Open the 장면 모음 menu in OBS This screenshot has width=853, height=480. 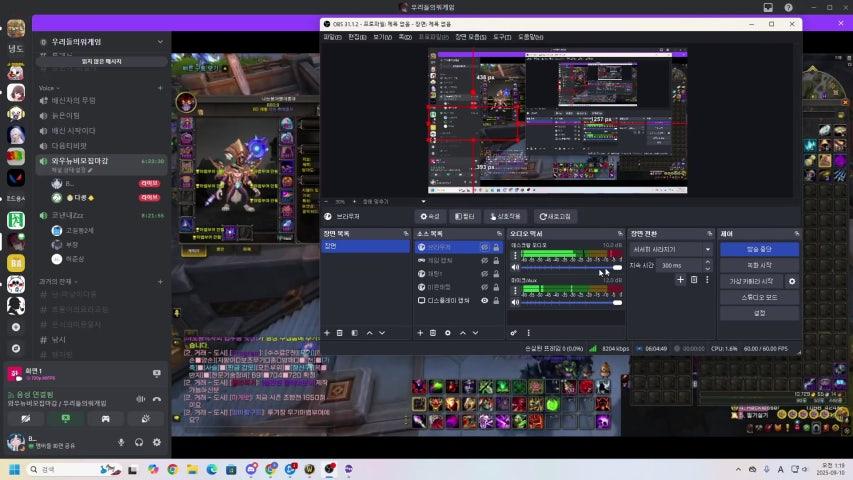coord(471,37)
